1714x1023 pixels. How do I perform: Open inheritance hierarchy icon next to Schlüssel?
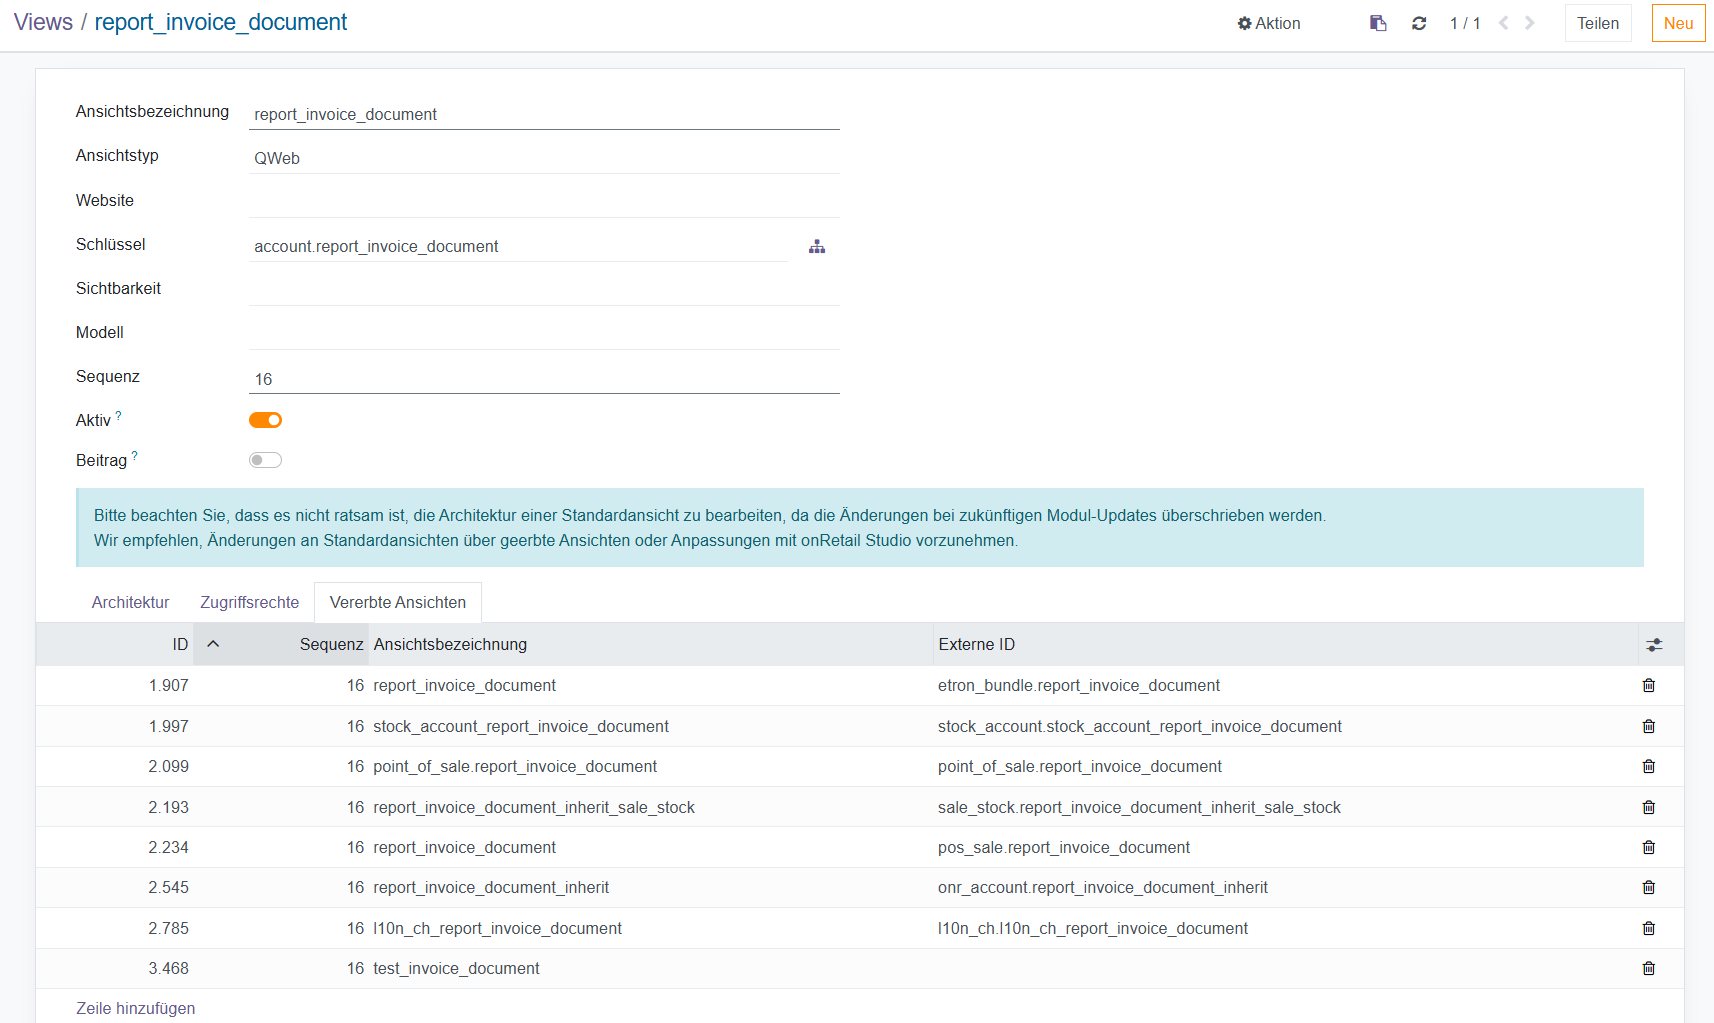817,247
